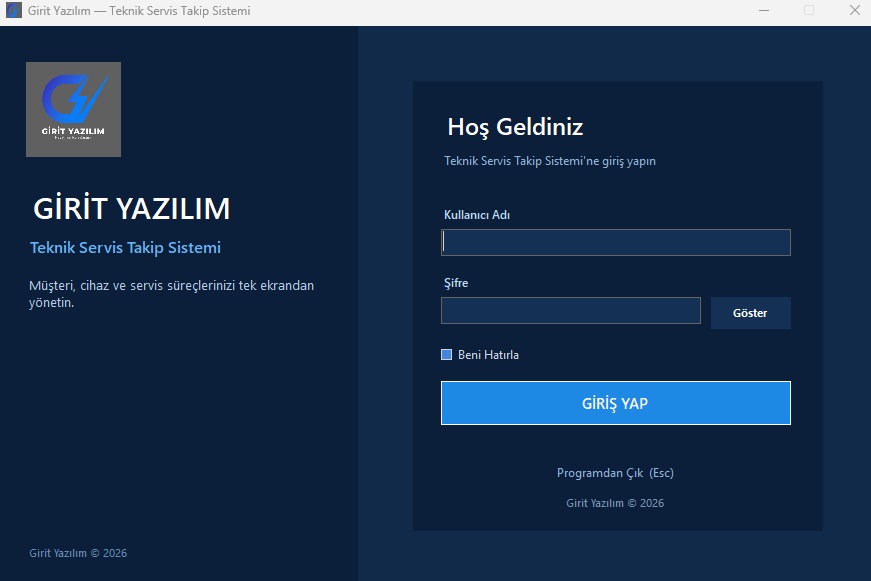The width and height of the screenshot is (871, 581).
Task: Exit via Programdan Çık (Esc) link
Action: click(x=615, y=473)
